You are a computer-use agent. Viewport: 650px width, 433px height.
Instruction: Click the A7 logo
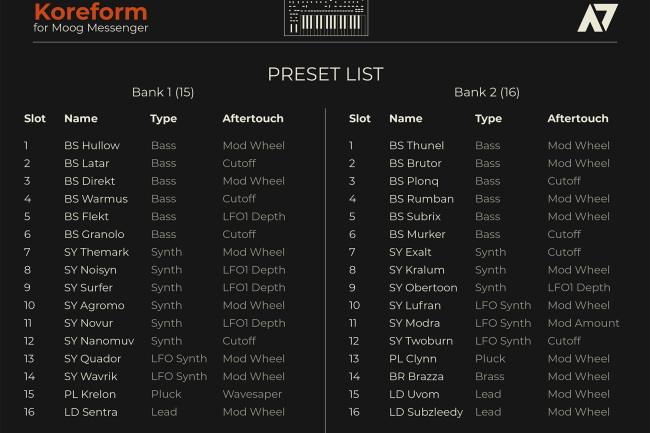(597, 18)
